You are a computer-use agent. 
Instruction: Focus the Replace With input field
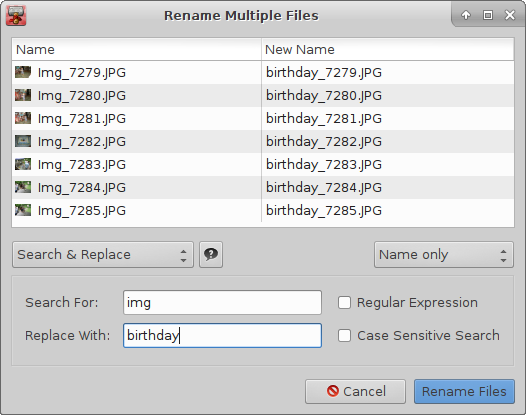point(222,335)
